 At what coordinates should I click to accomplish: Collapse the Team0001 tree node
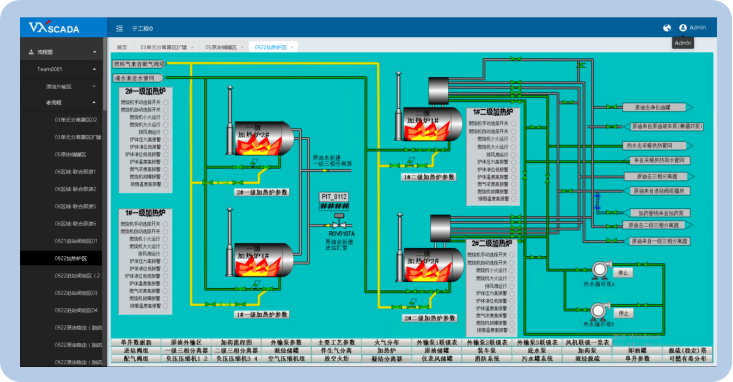(x=94, y=69)
